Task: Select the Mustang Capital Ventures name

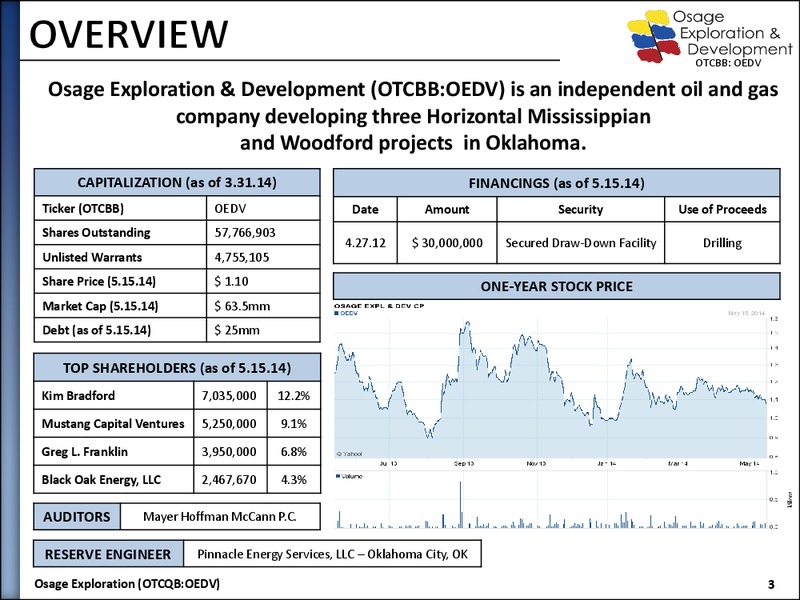Action: (113, 423)
